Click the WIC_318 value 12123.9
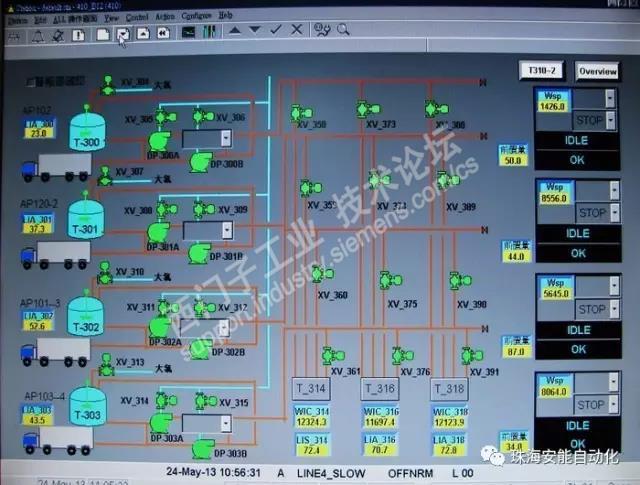Image resolution: width=640 pixels, height=485 pixels. point(450,422)
